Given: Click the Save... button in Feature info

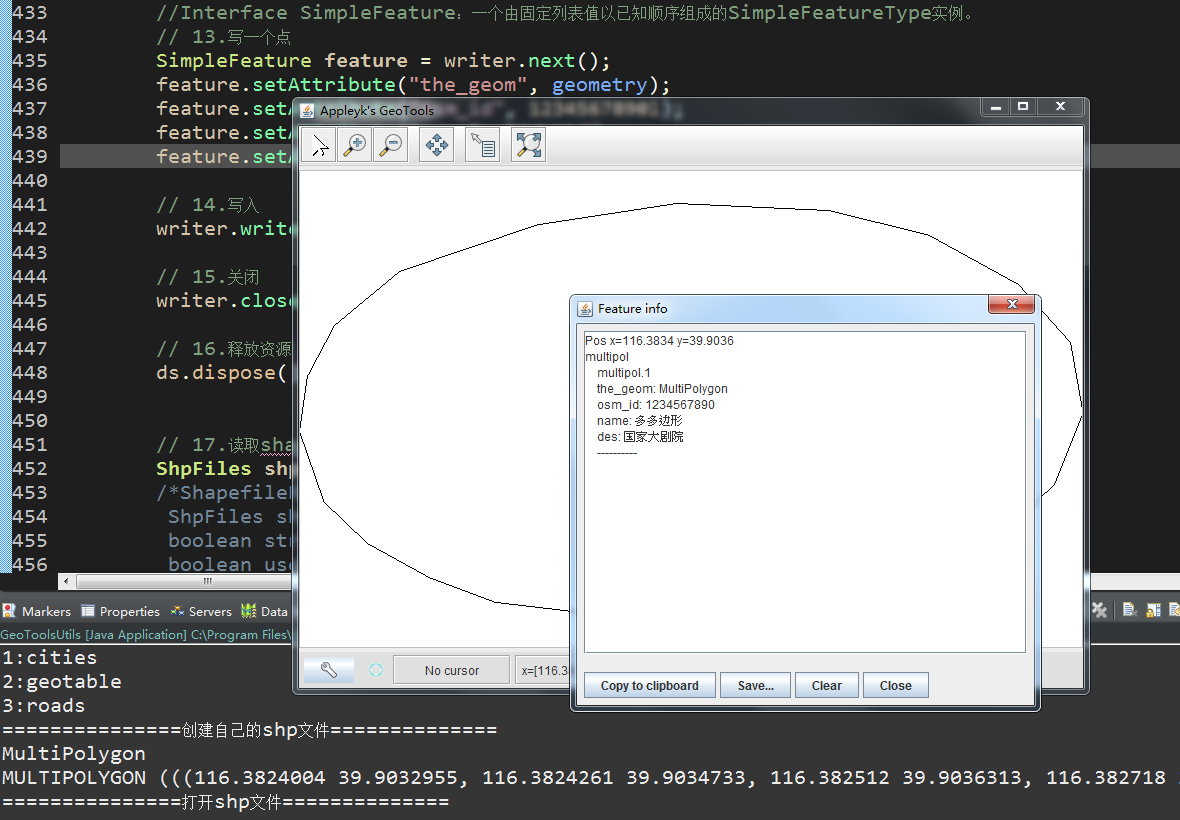Looking at the screenshot, I should point(756,685).
